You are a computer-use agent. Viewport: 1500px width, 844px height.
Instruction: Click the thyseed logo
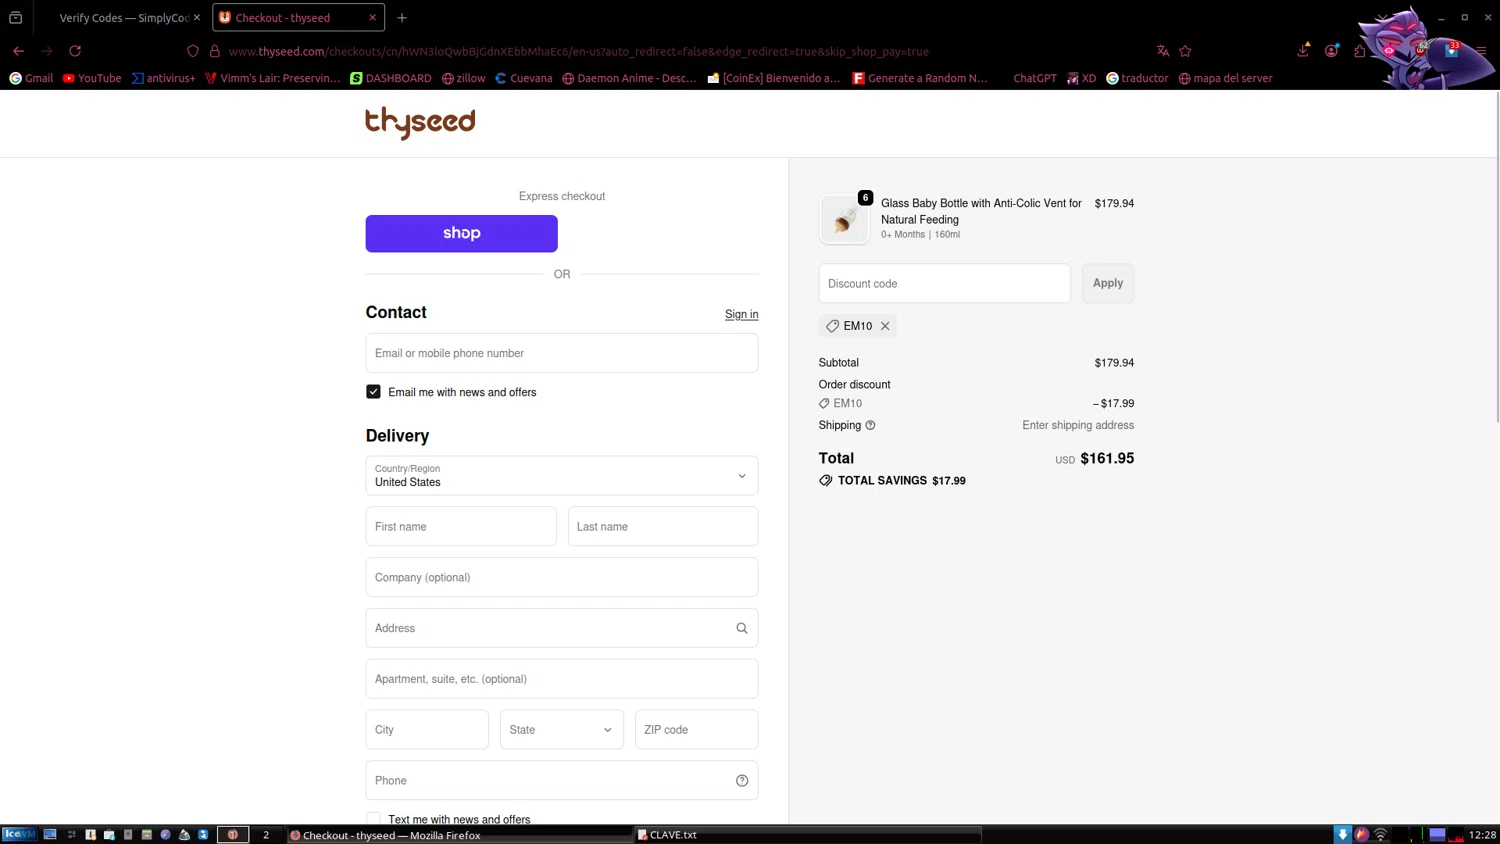420,123
